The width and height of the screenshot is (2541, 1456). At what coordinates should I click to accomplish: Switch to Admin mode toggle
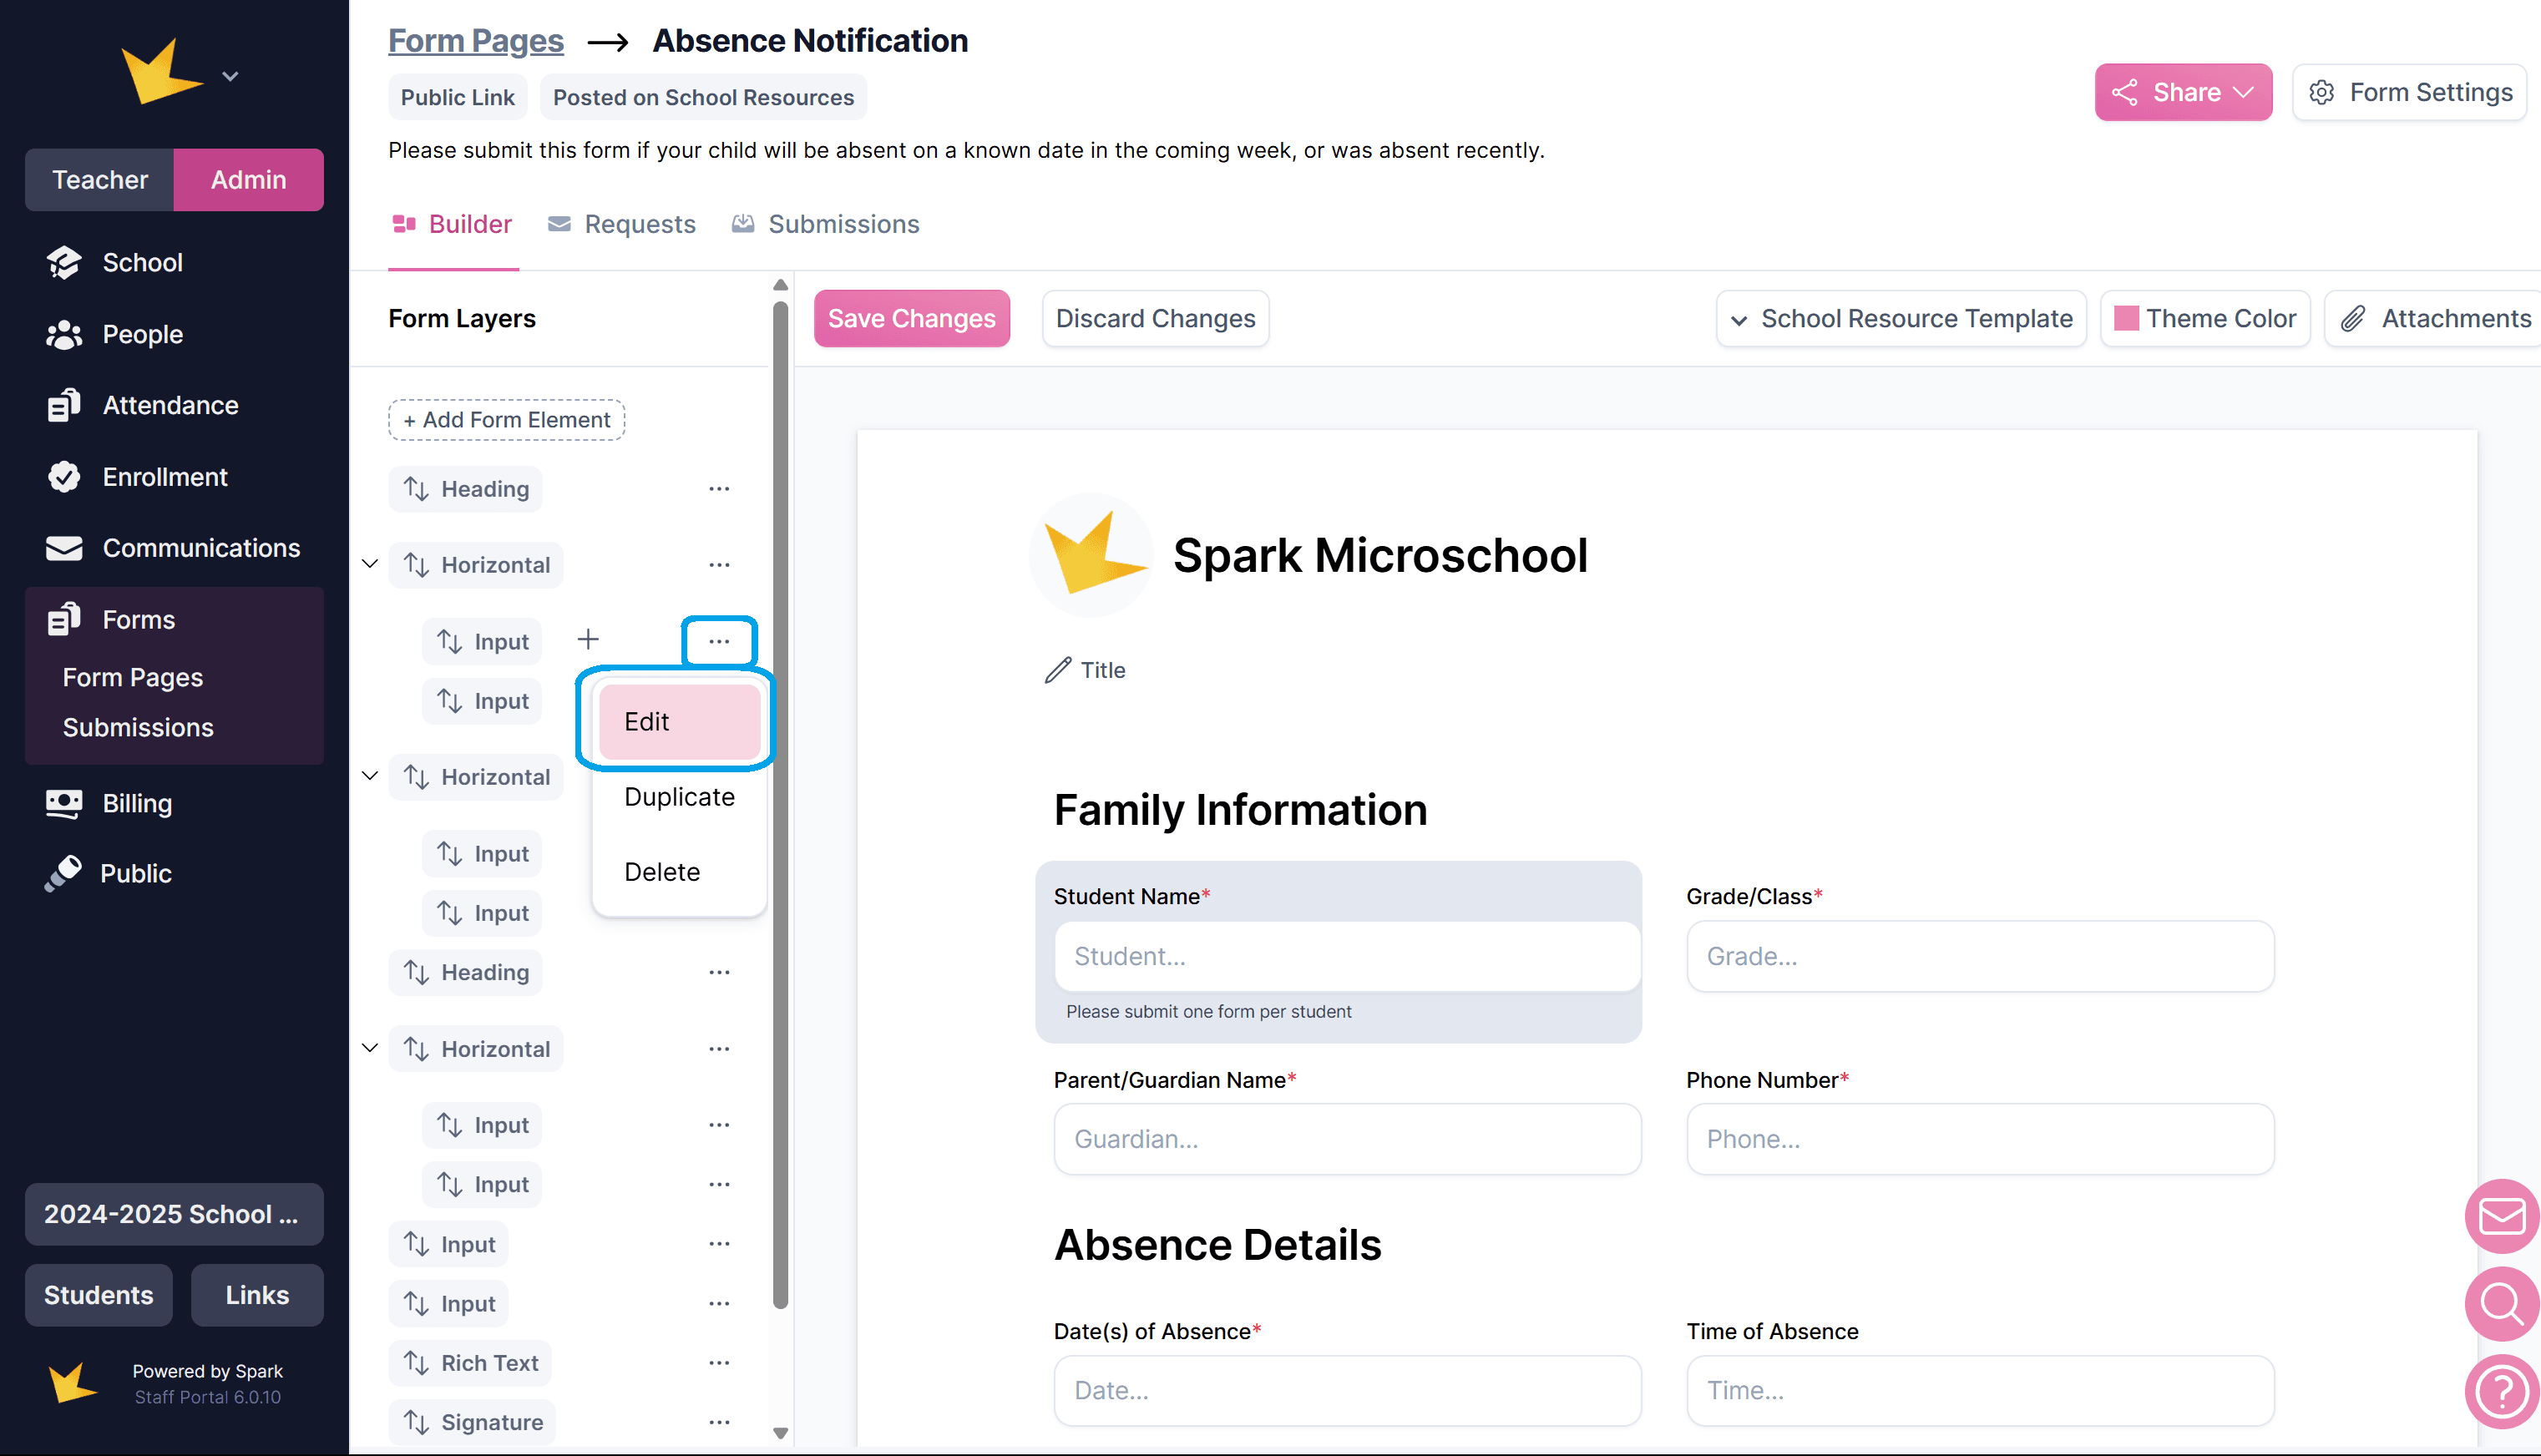point(248,180)
